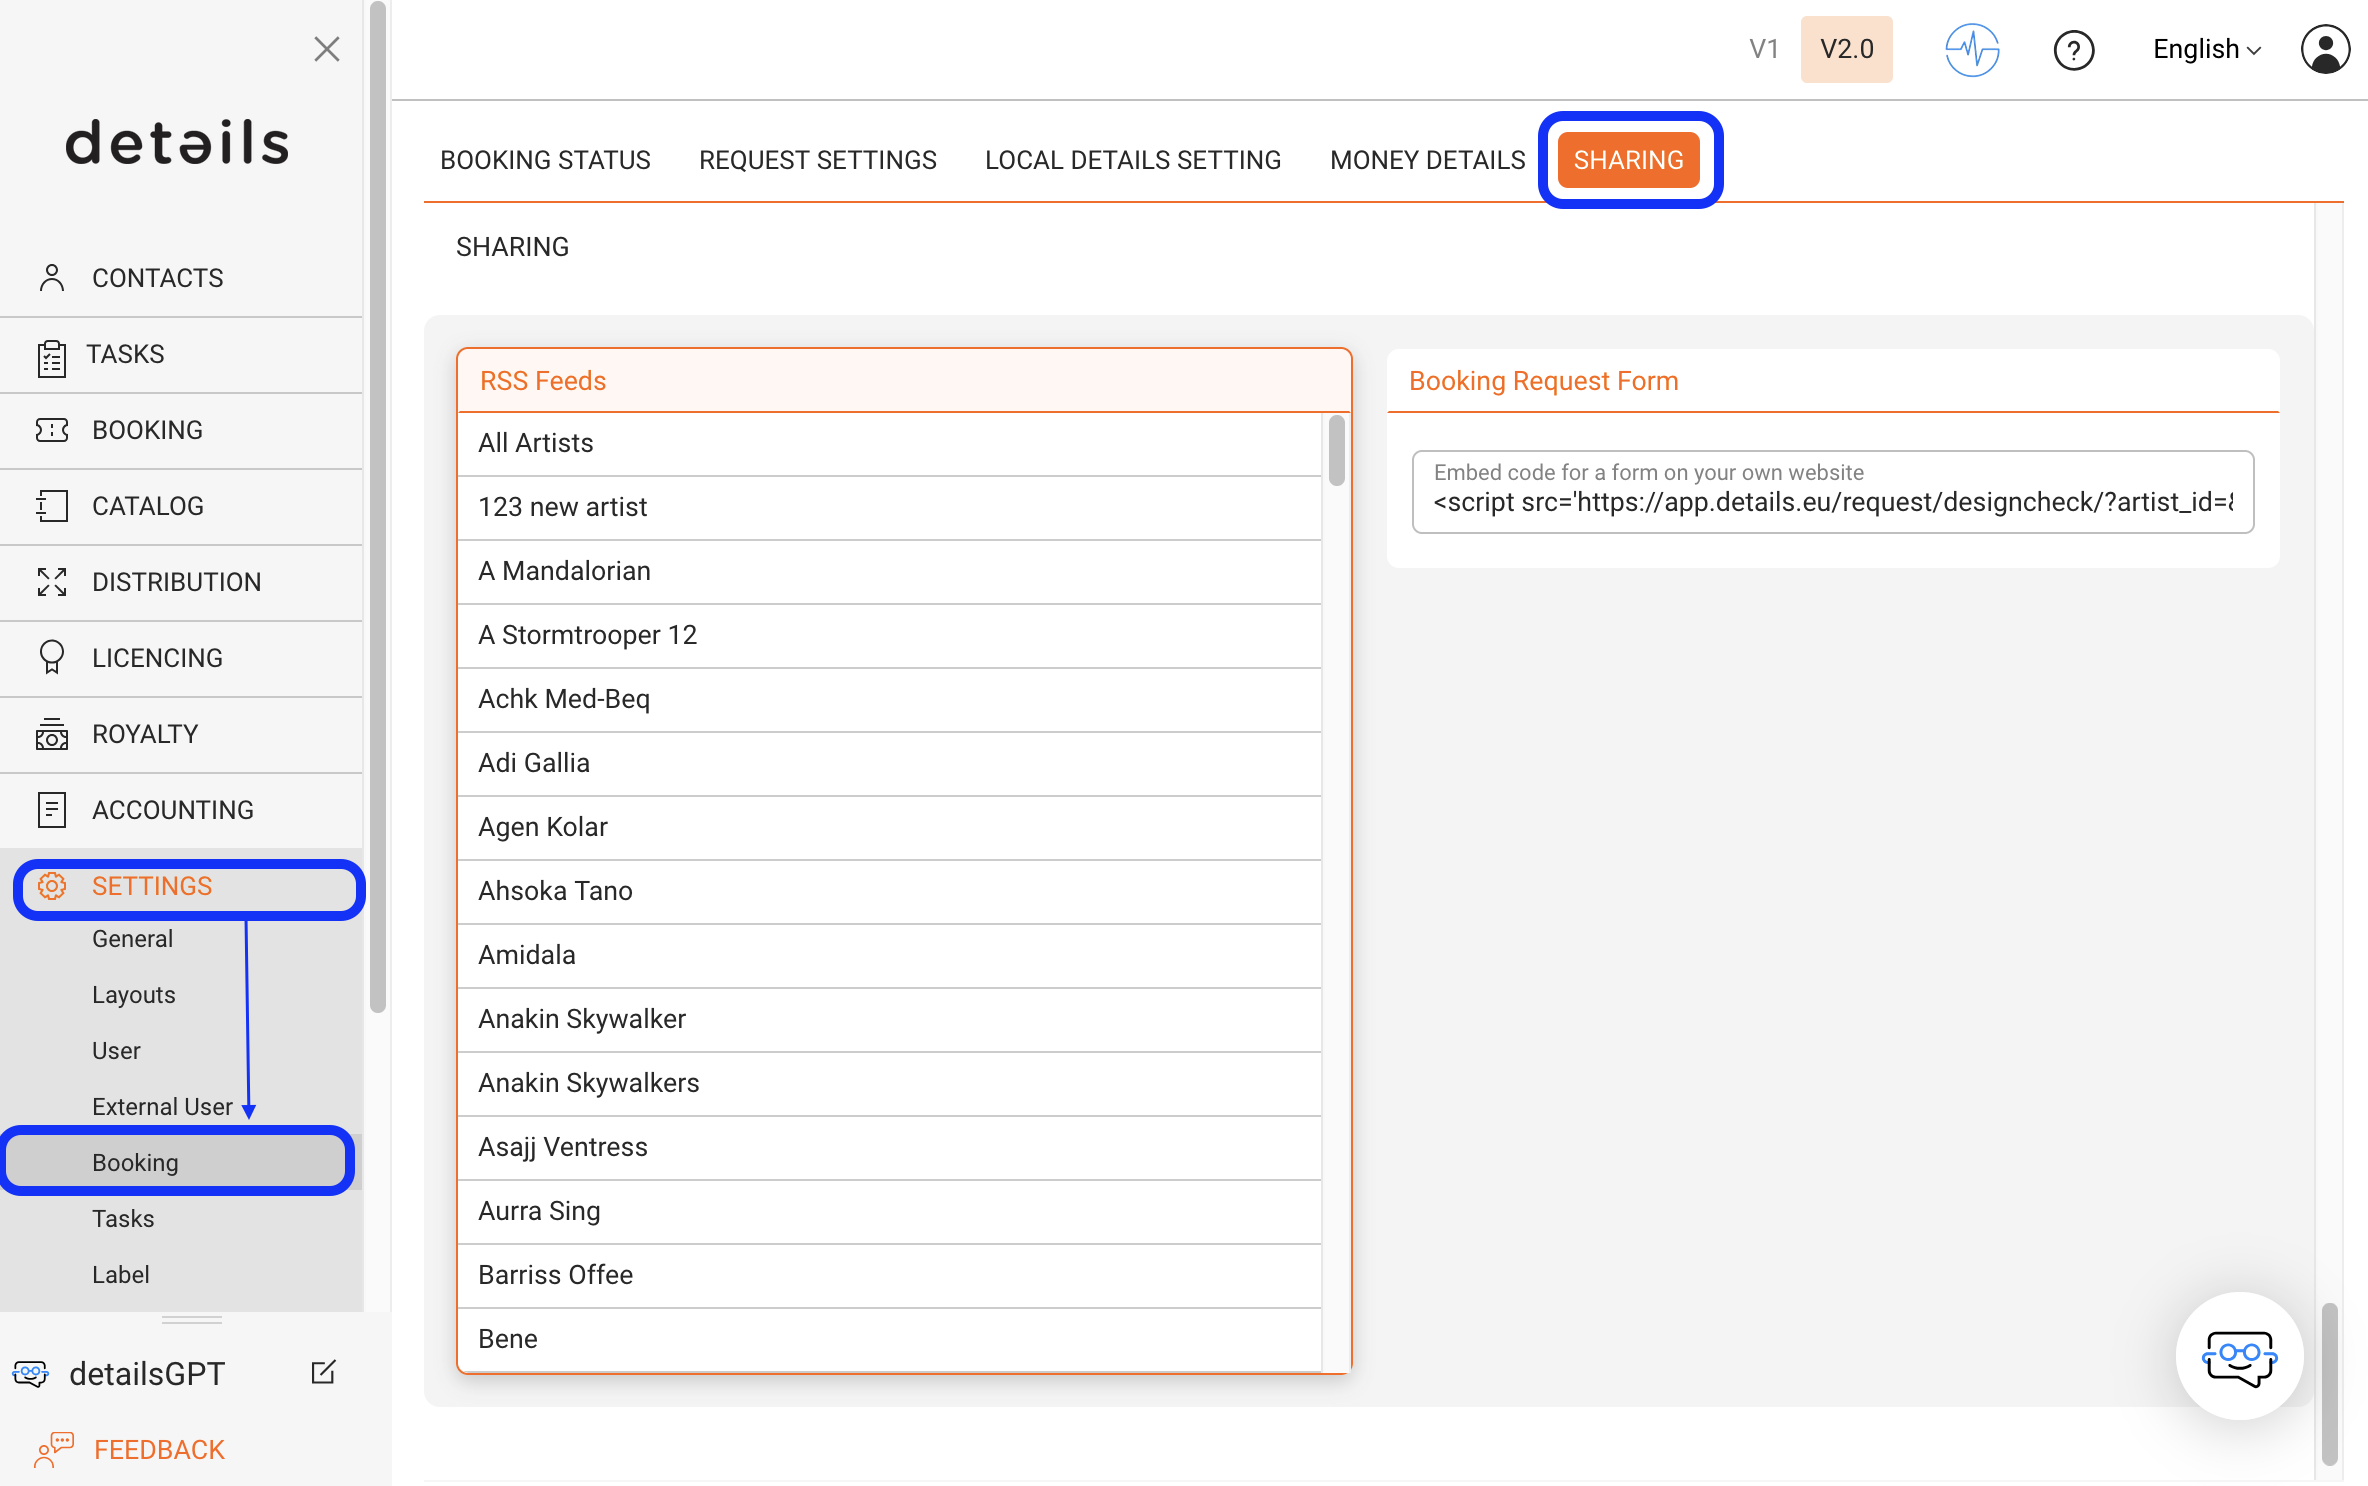Click the Booking ticket icon
The image size is (2368, 1486).
[52, 430]
